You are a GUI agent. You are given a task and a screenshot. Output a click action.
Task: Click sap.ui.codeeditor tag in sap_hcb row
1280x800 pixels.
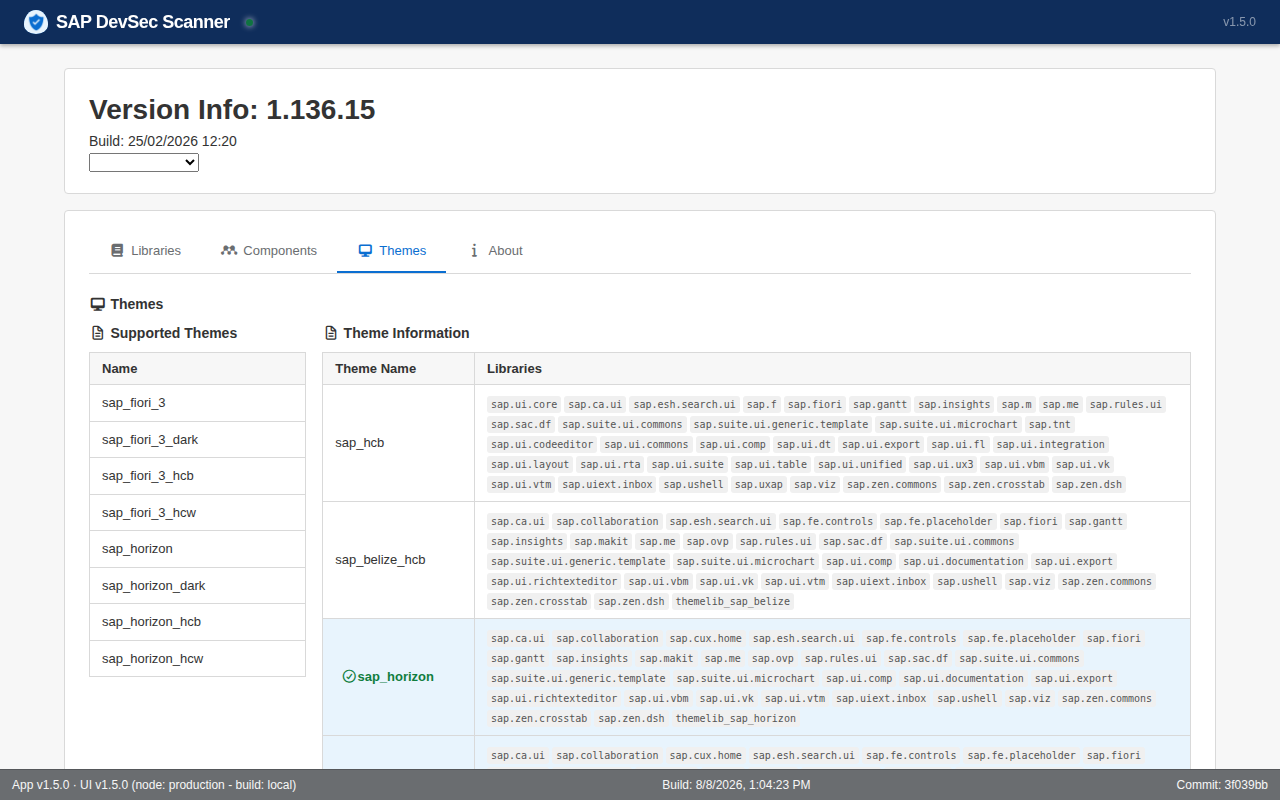click(x=542, y=445)
